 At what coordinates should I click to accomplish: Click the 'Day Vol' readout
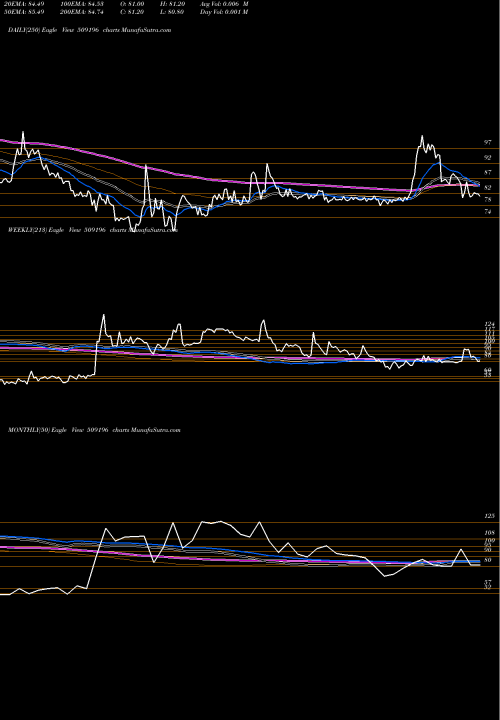coord(225,12)
